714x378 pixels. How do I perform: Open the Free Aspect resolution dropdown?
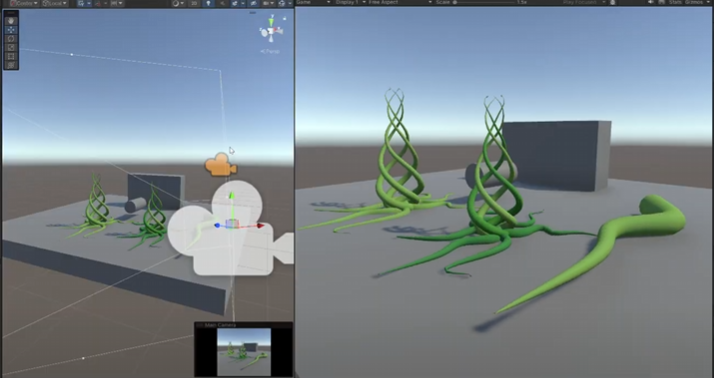click(x=400, y=2)
